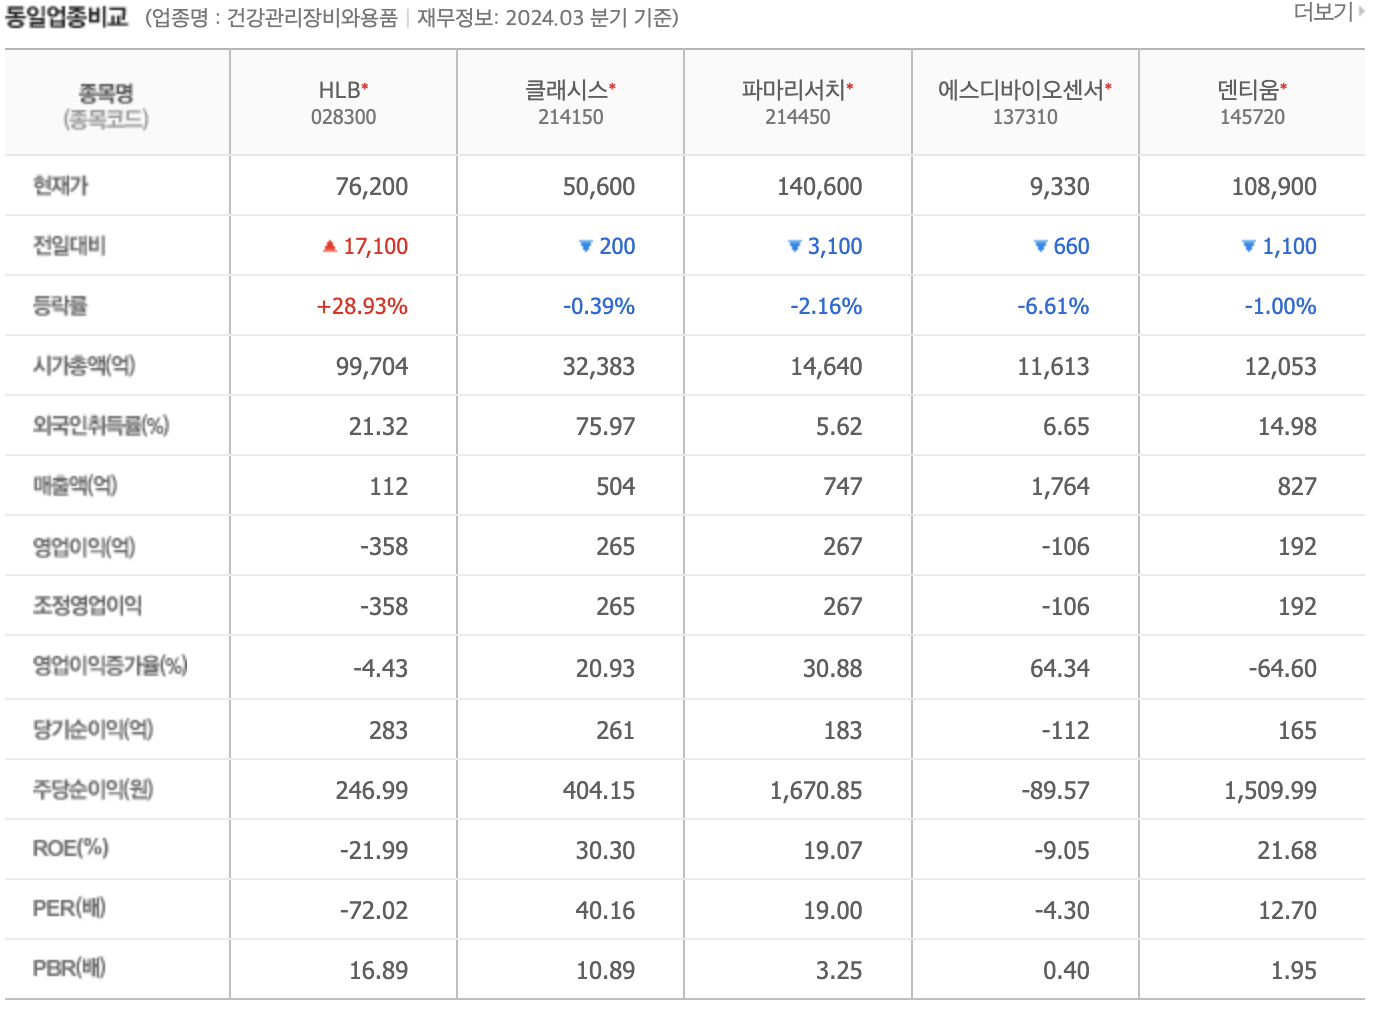Click 파마리서치 current price 140,600
This screenshot has height=1020, width=1382.
tap(820, 187)
